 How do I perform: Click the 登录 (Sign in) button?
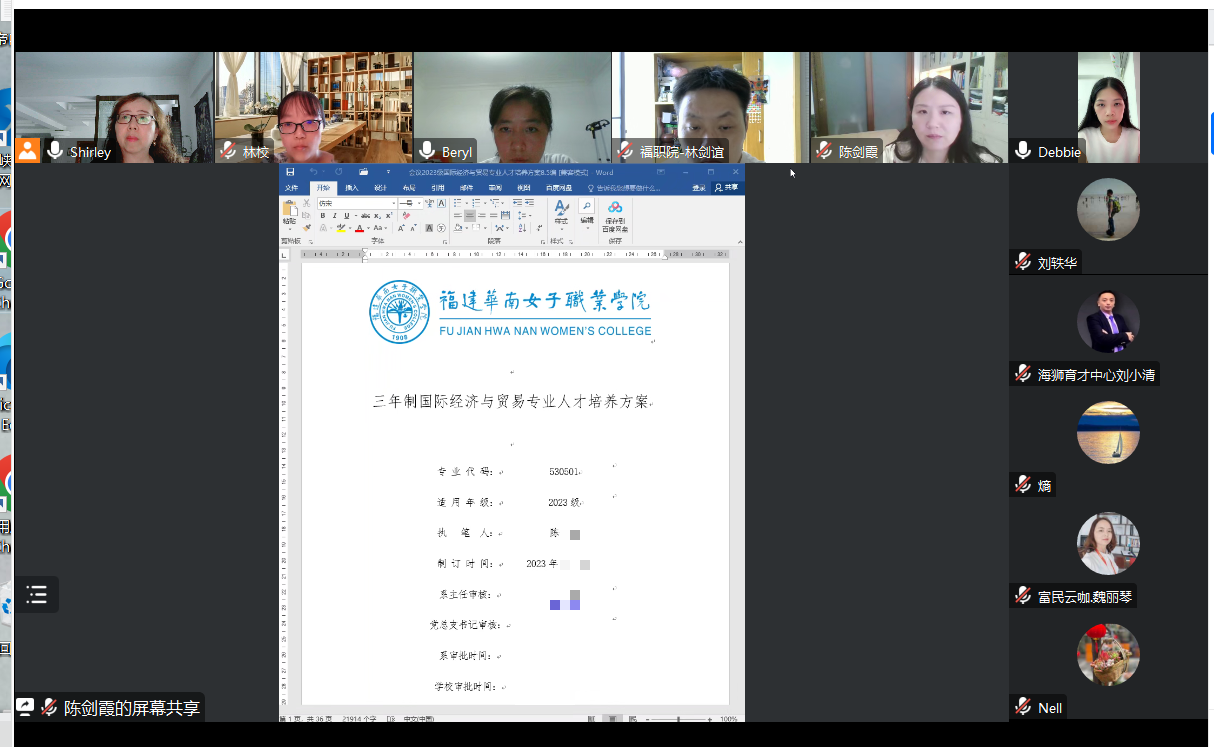(699, 187)
